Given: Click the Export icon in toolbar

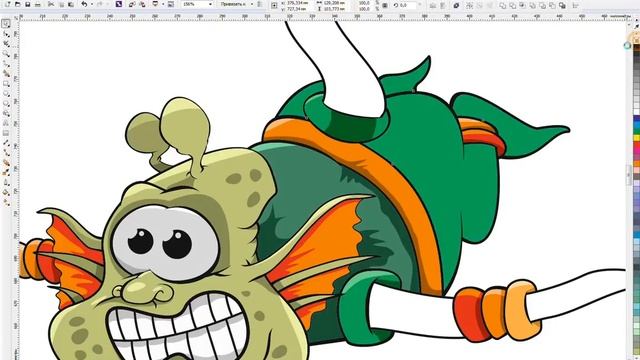Looking at the screenshot, I should (142, 4).
